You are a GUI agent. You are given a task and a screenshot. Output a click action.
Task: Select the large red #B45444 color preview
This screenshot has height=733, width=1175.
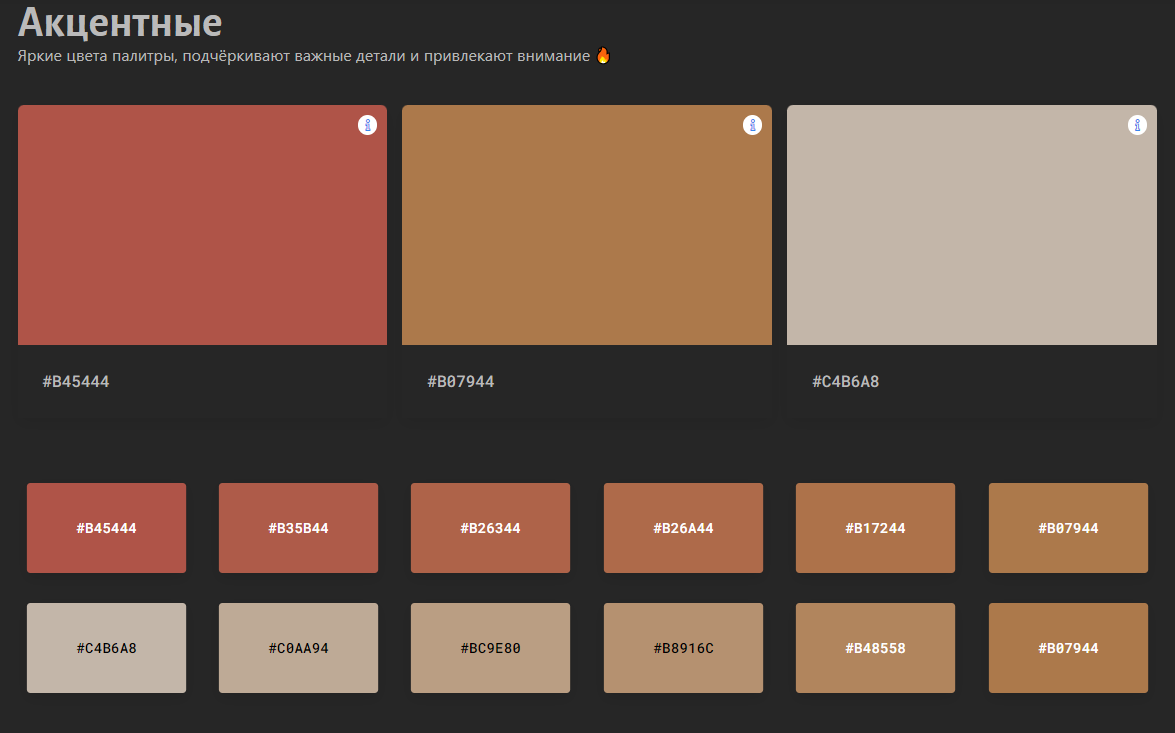(202, 225)
